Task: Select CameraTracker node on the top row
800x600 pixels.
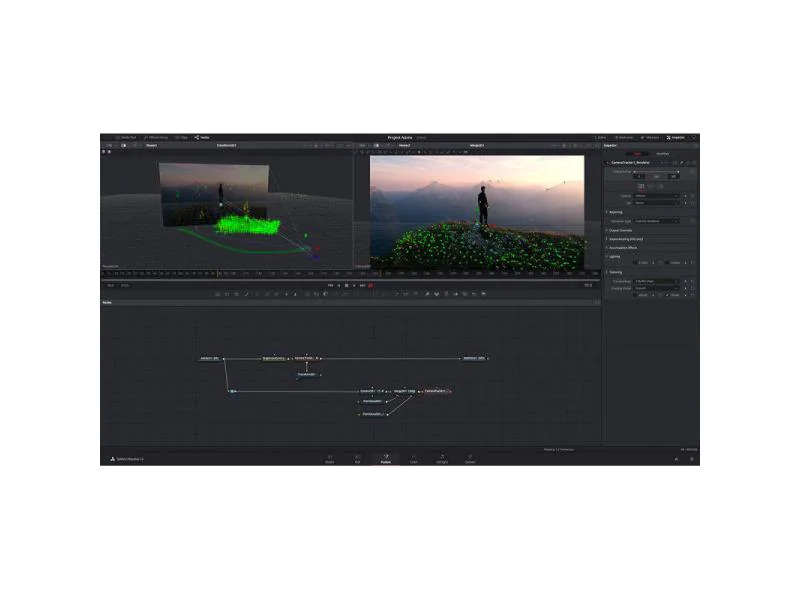Action: click(x=307, y=358)
